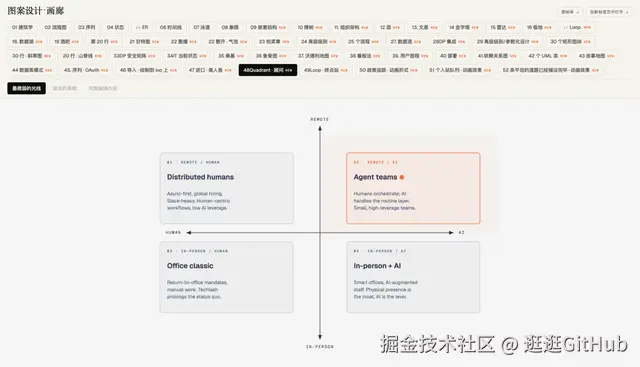Select the 45 OAuth sequence tab
The width and height of the screenshot is (640, 367).
pyautogui.click(x=86, y=70)
